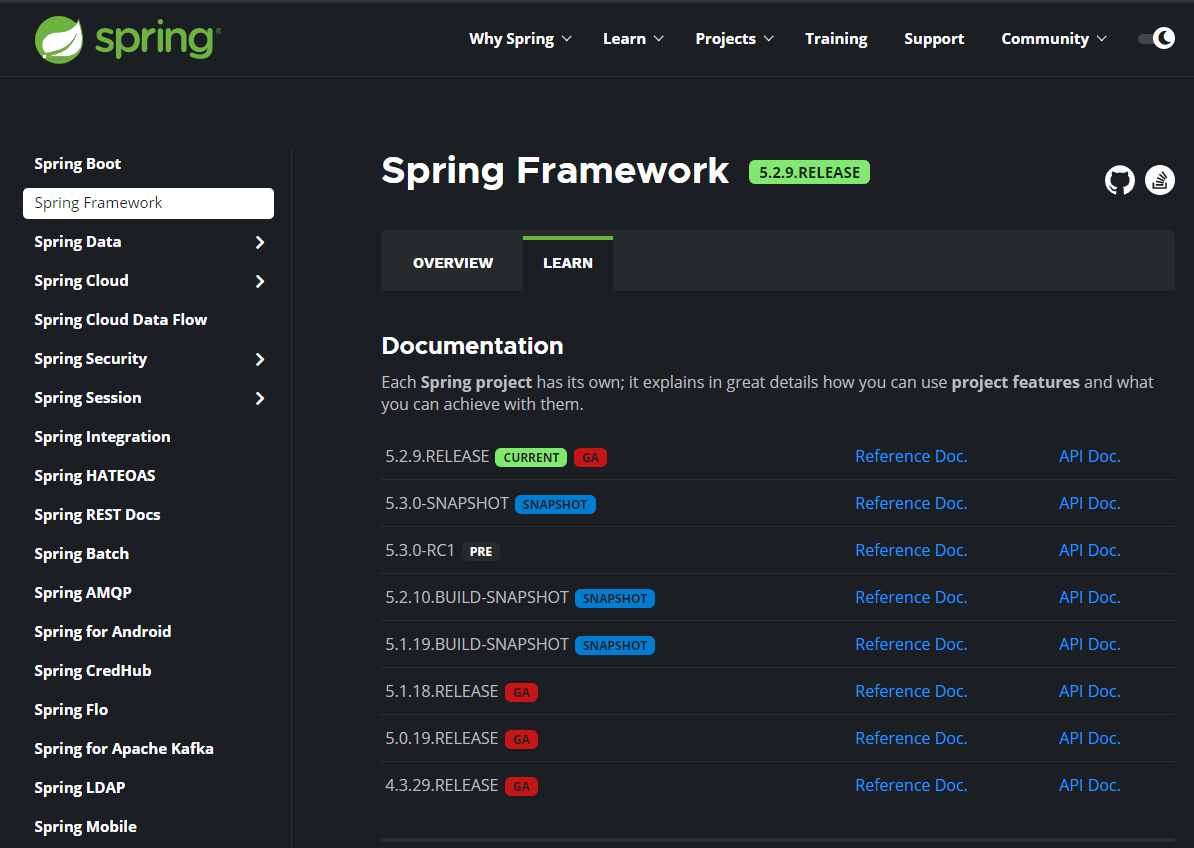Viewport: 1194px width, 848px height.
Task: Open the Community dropdown menu
Action: tap(1053, 39)
